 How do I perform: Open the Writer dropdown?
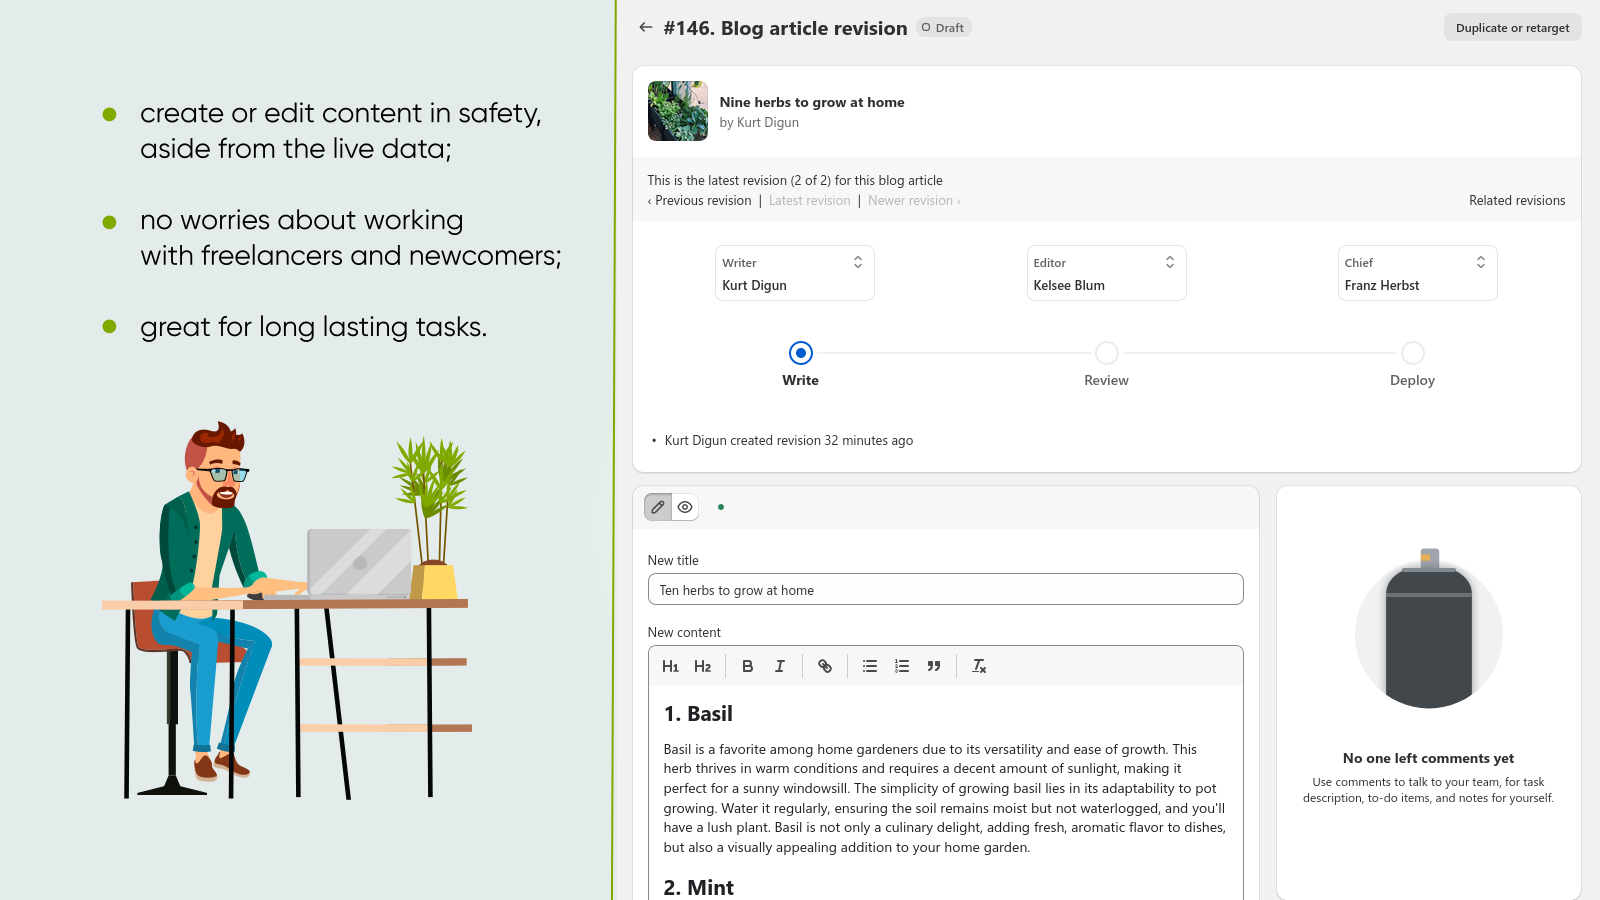pyautogui.click(x=795, y=273)
